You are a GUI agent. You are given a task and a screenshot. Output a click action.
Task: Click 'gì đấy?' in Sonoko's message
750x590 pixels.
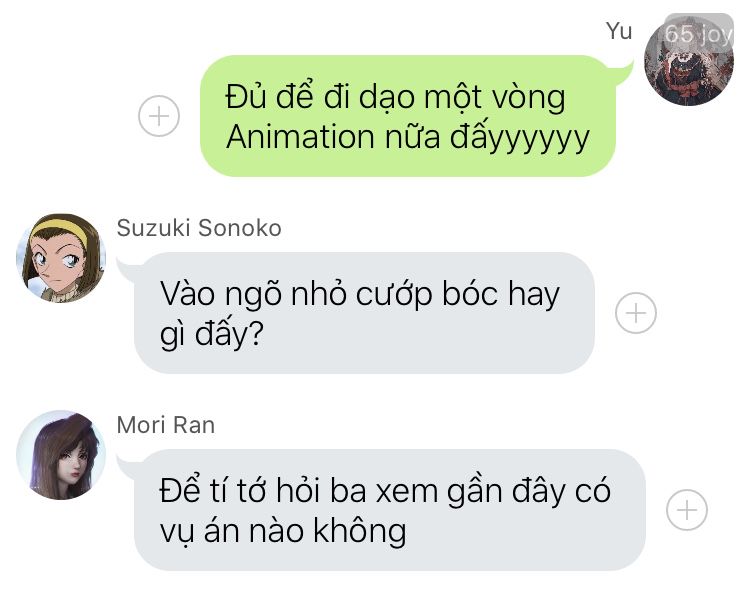212,334
